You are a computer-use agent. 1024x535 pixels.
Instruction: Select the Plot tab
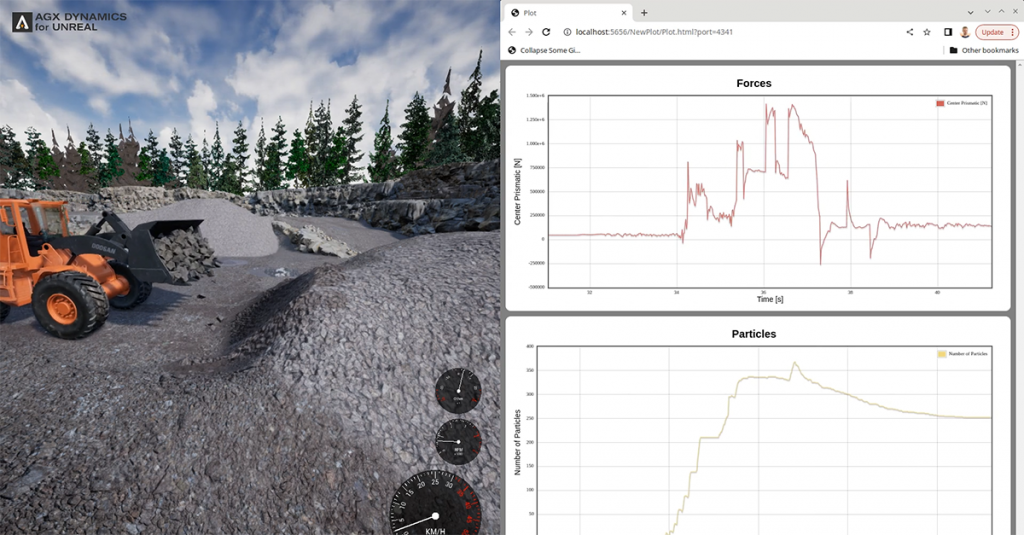tap(567, 12)
